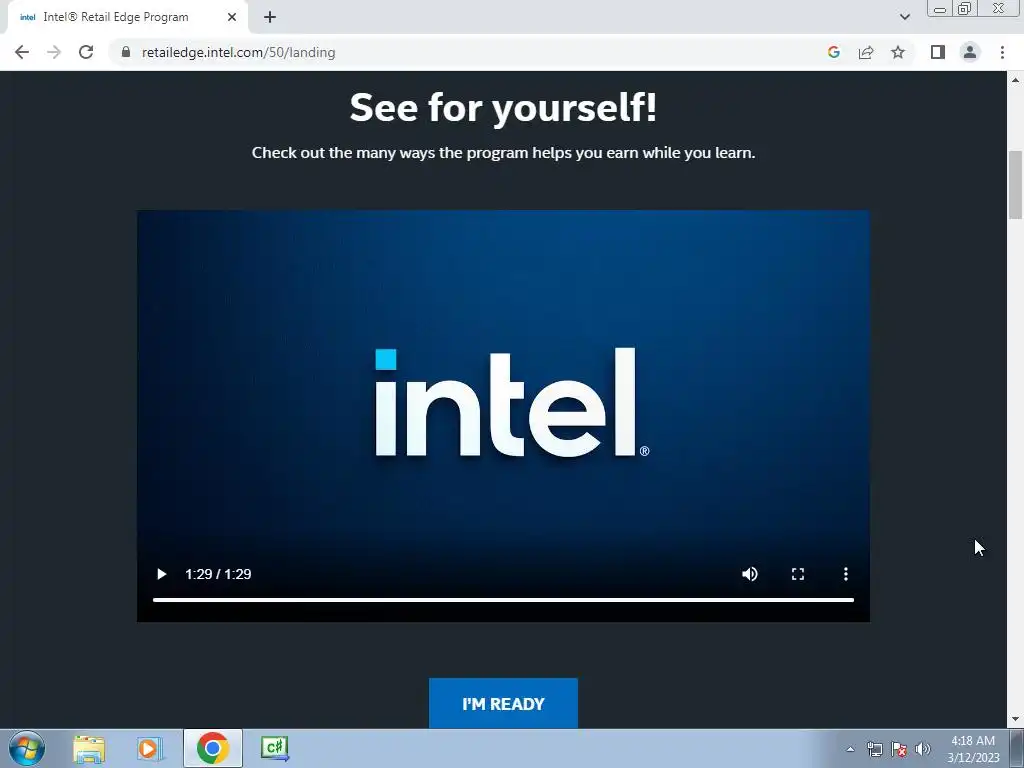The image size is (1024, 768).
Task: Open video more options menu
Action: [x=846, y=574]
